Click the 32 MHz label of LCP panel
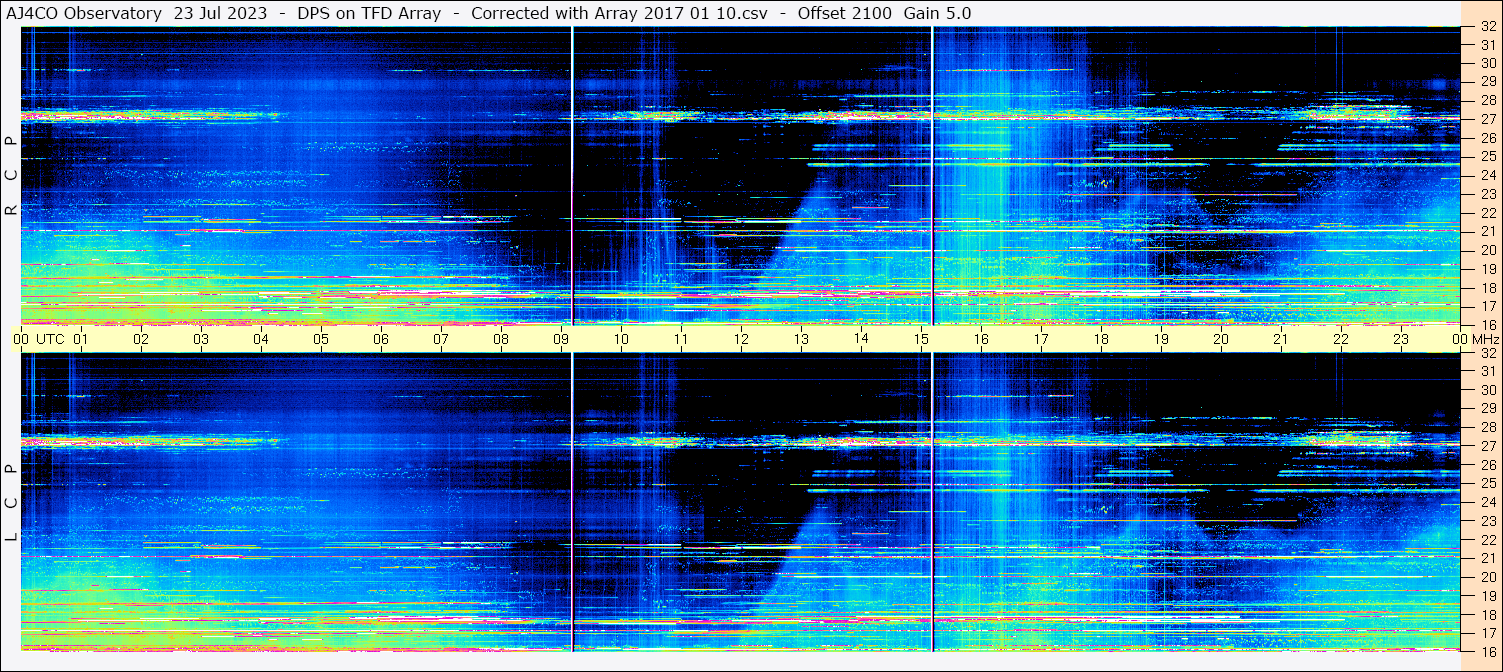Screen dimensions: 1503x672 click(1488, 353)
